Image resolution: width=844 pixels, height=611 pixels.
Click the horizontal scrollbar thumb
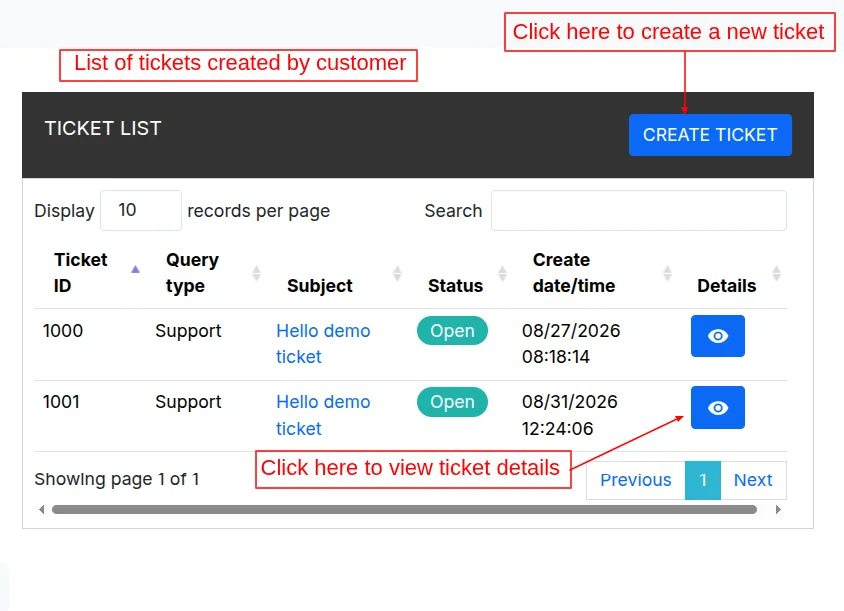click(404, 509)
